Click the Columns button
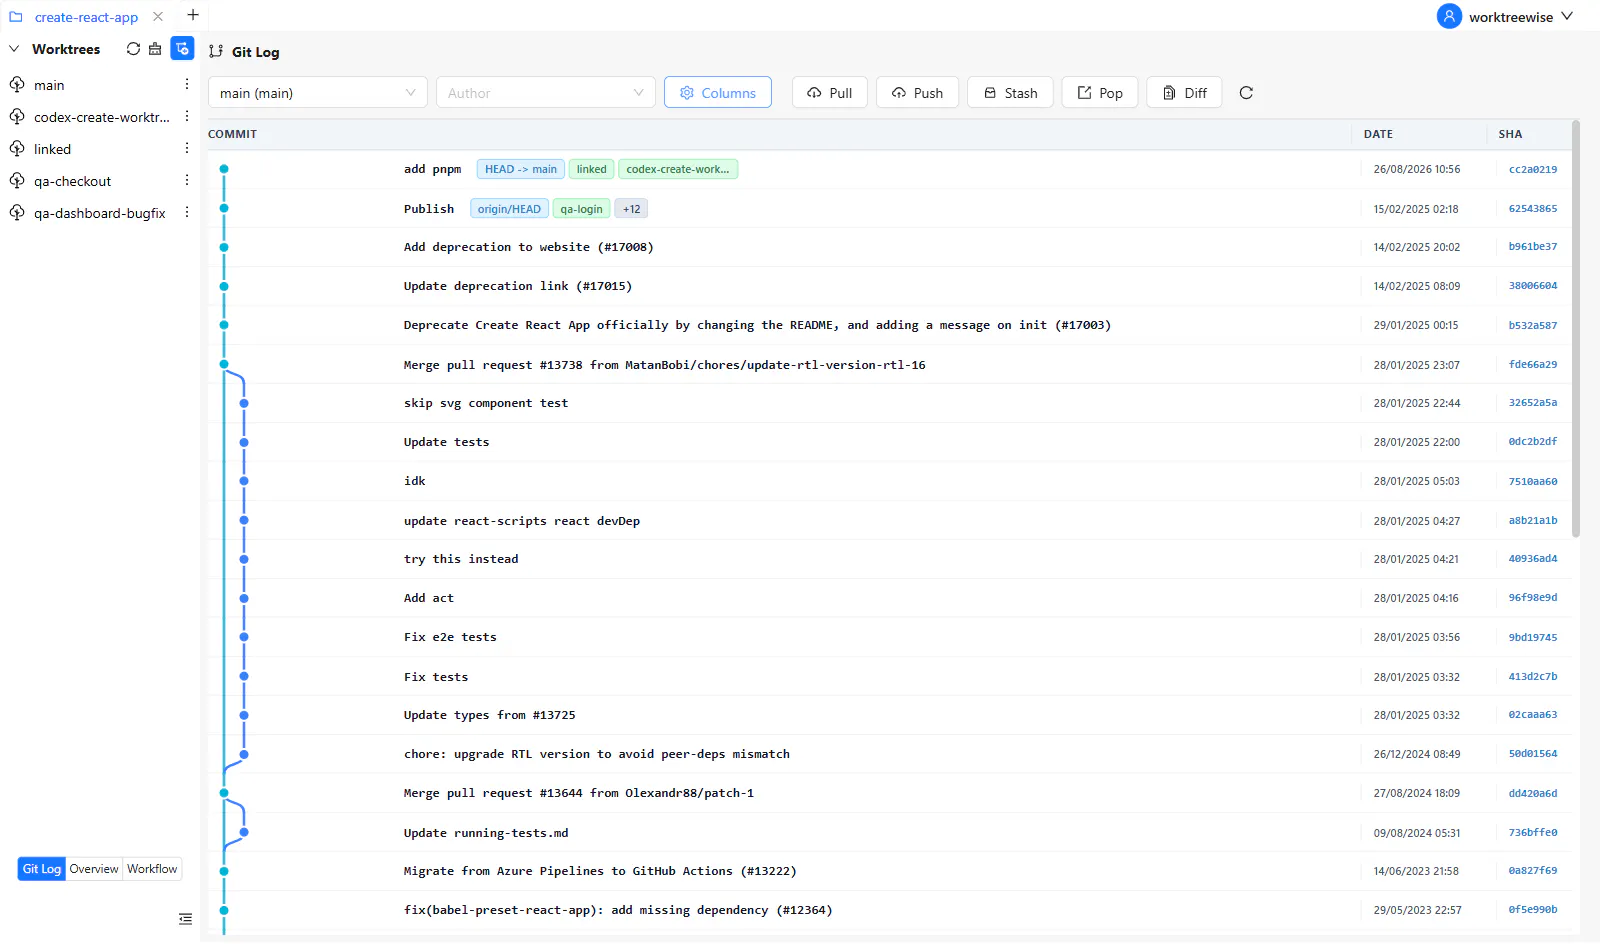The width and height of the screenshot is (1600, 950). click(718, 93)
